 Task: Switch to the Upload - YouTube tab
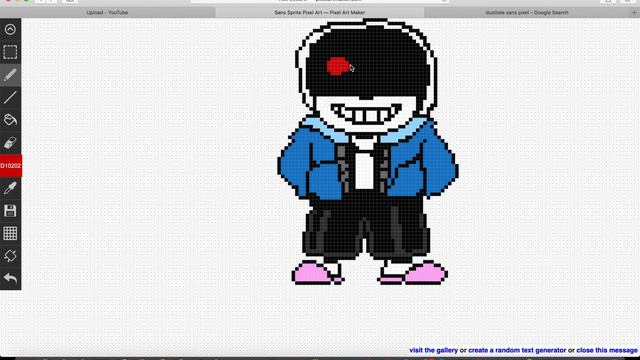click(x=107, y=13)
